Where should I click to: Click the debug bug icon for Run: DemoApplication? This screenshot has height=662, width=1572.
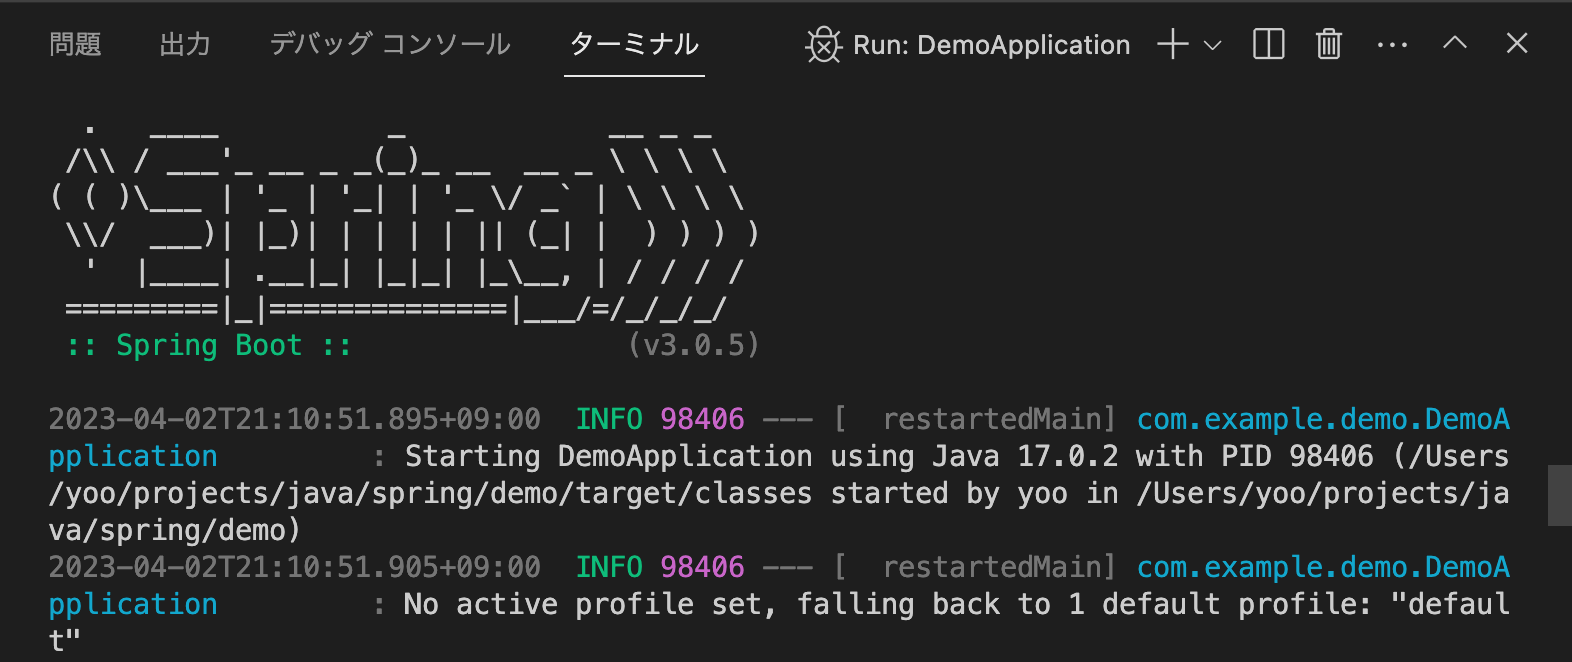point(824,45)
